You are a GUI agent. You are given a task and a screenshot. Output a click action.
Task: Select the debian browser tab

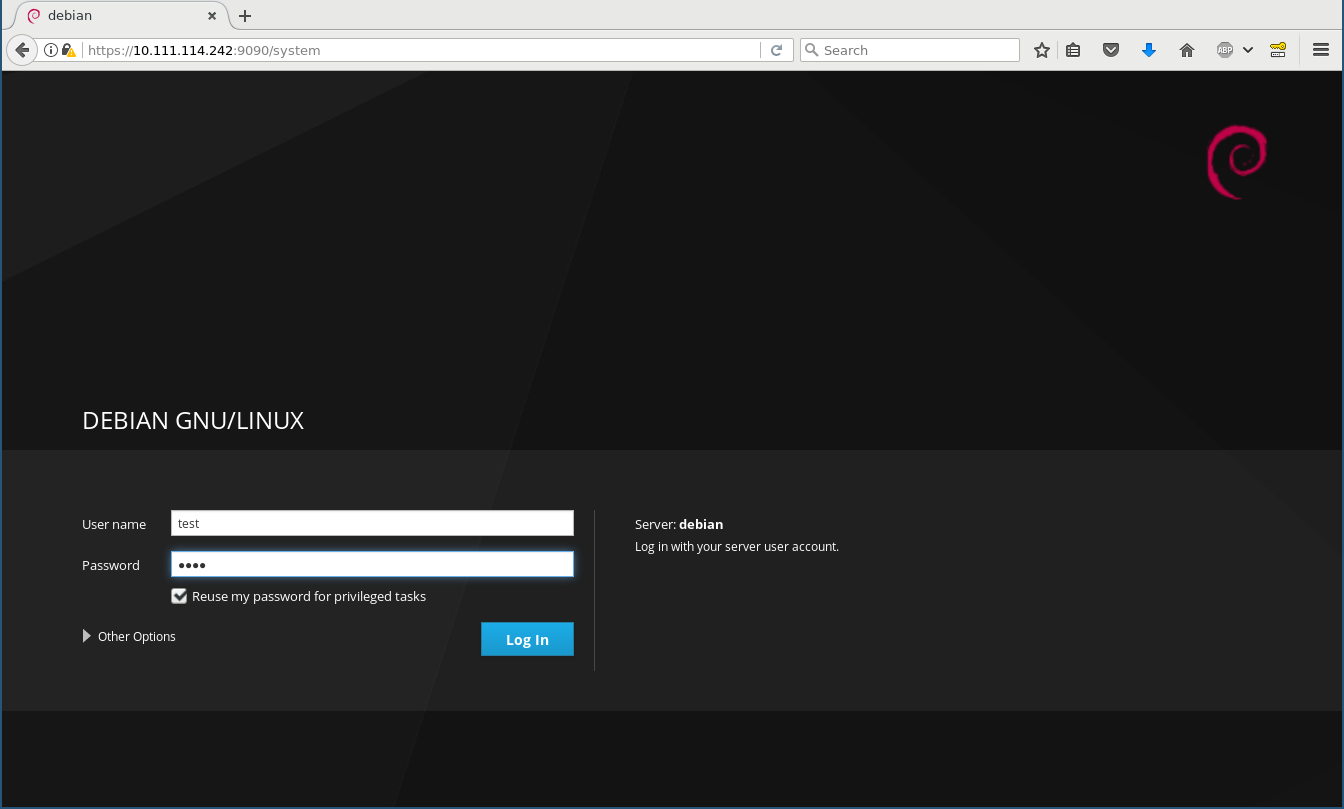122,16
